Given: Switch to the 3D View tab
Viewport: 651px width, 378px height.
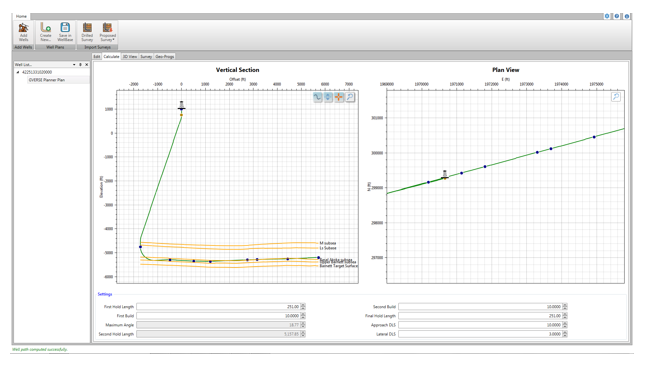Looking at the screenshot, I should [x=130, y=56].
